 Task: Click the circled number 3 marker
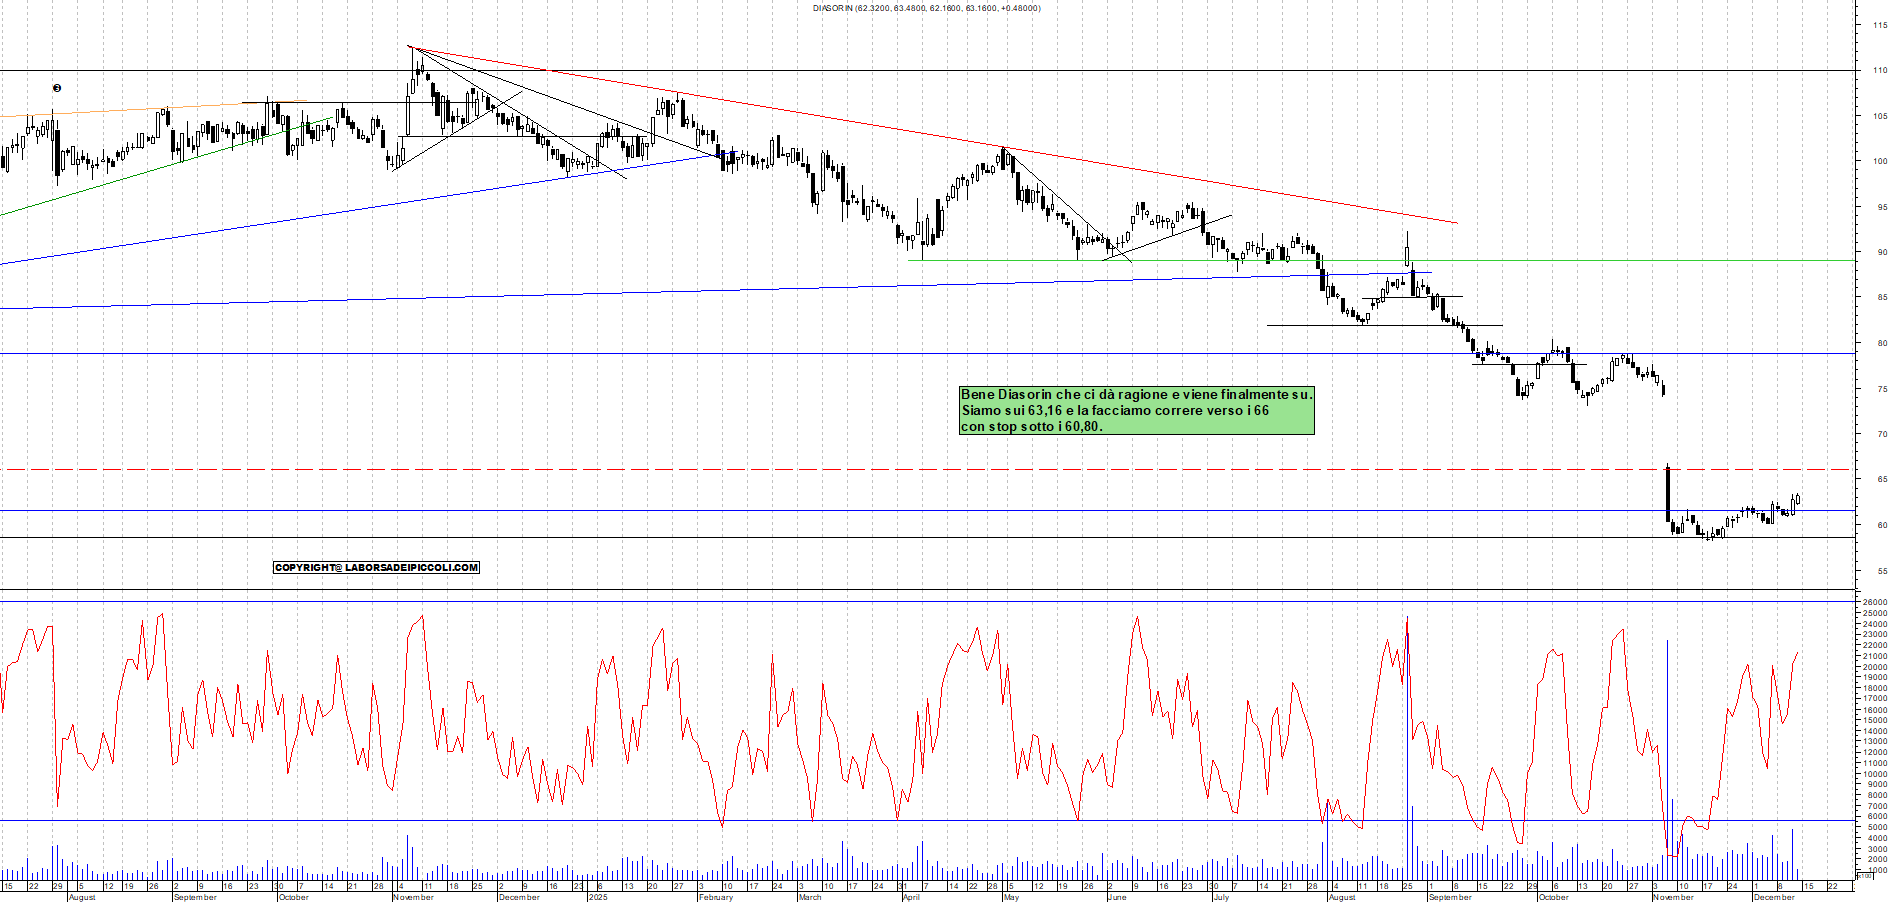[x=57, y=88]
